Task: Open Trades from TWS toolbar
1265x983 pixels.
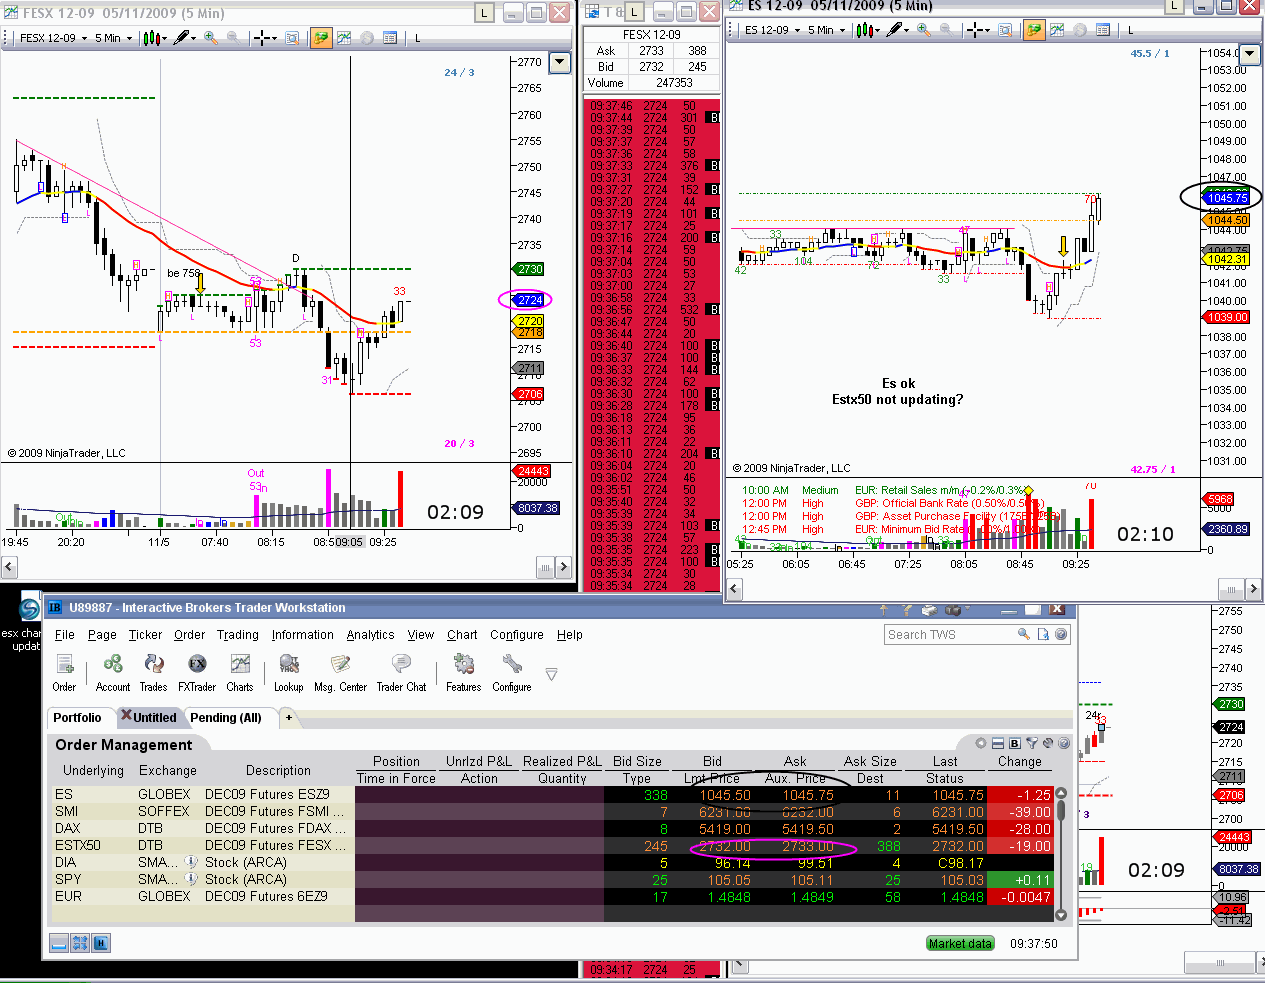Action: point(153,672)
